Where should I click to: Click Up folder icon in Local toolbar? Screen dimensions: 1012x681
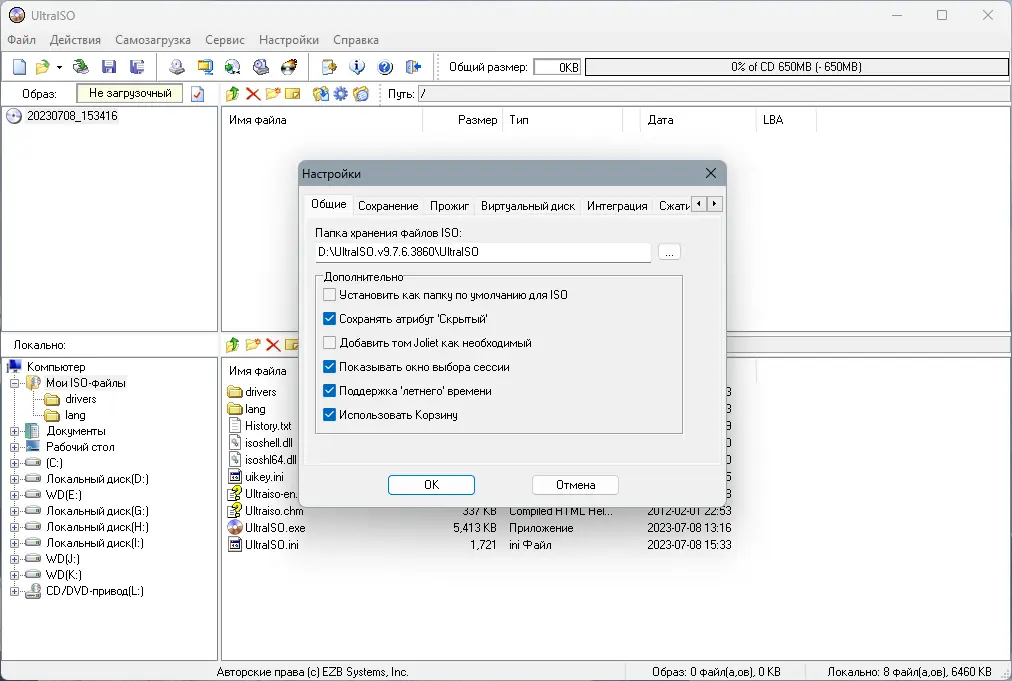click(233, 345)
